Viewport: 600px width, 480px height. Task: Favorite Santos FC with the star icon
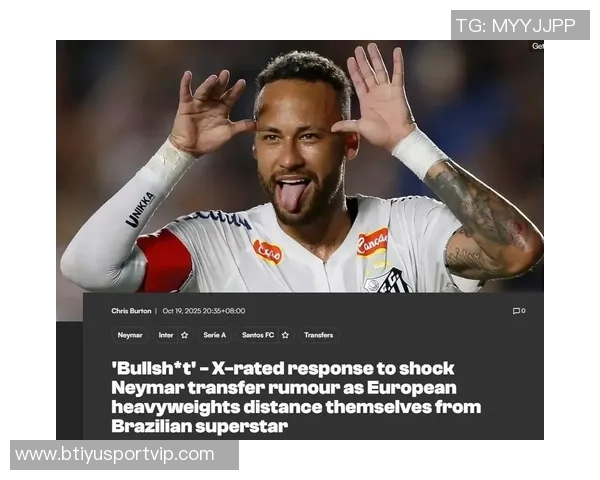(x=285, y=335)
